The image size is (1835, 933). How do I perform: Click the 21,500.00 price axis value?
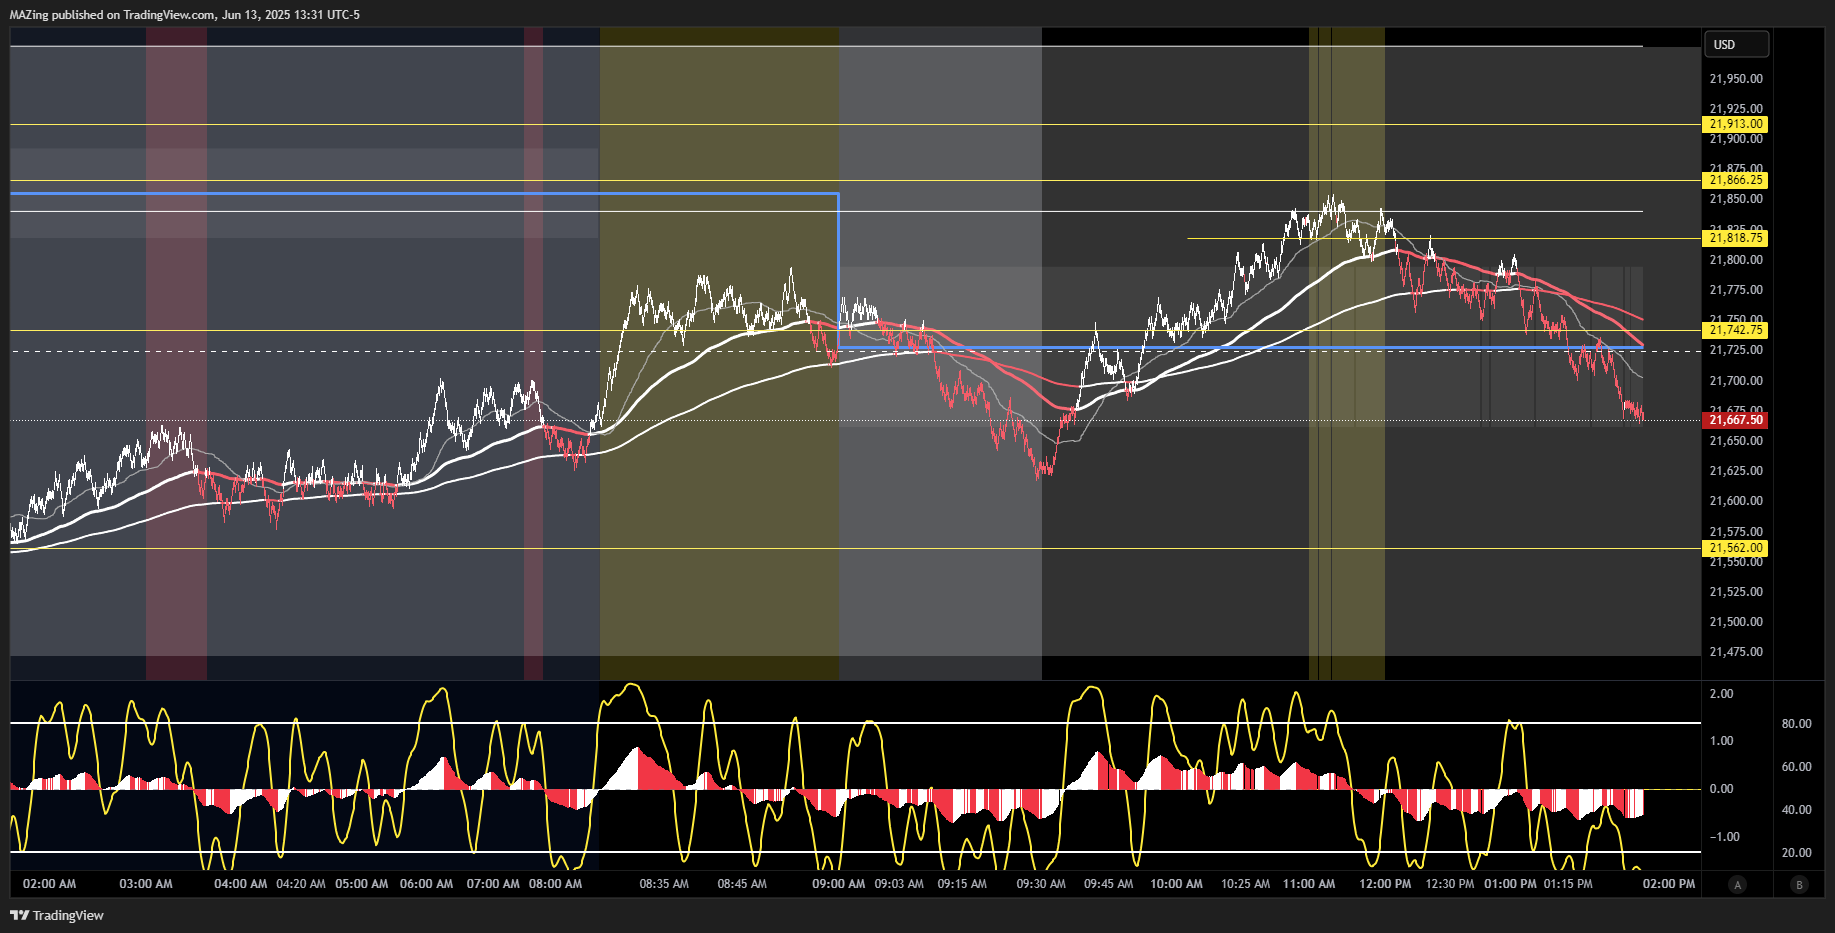[1736, 621]
